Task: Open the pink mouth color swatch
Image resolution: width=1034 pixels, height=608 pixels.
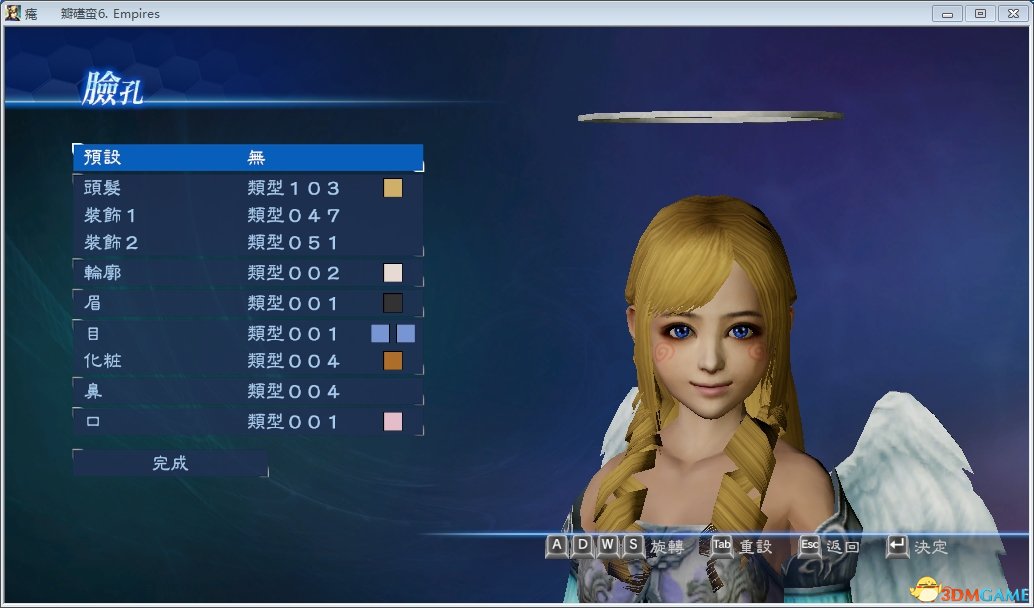Action: click(x=393, y=421)
